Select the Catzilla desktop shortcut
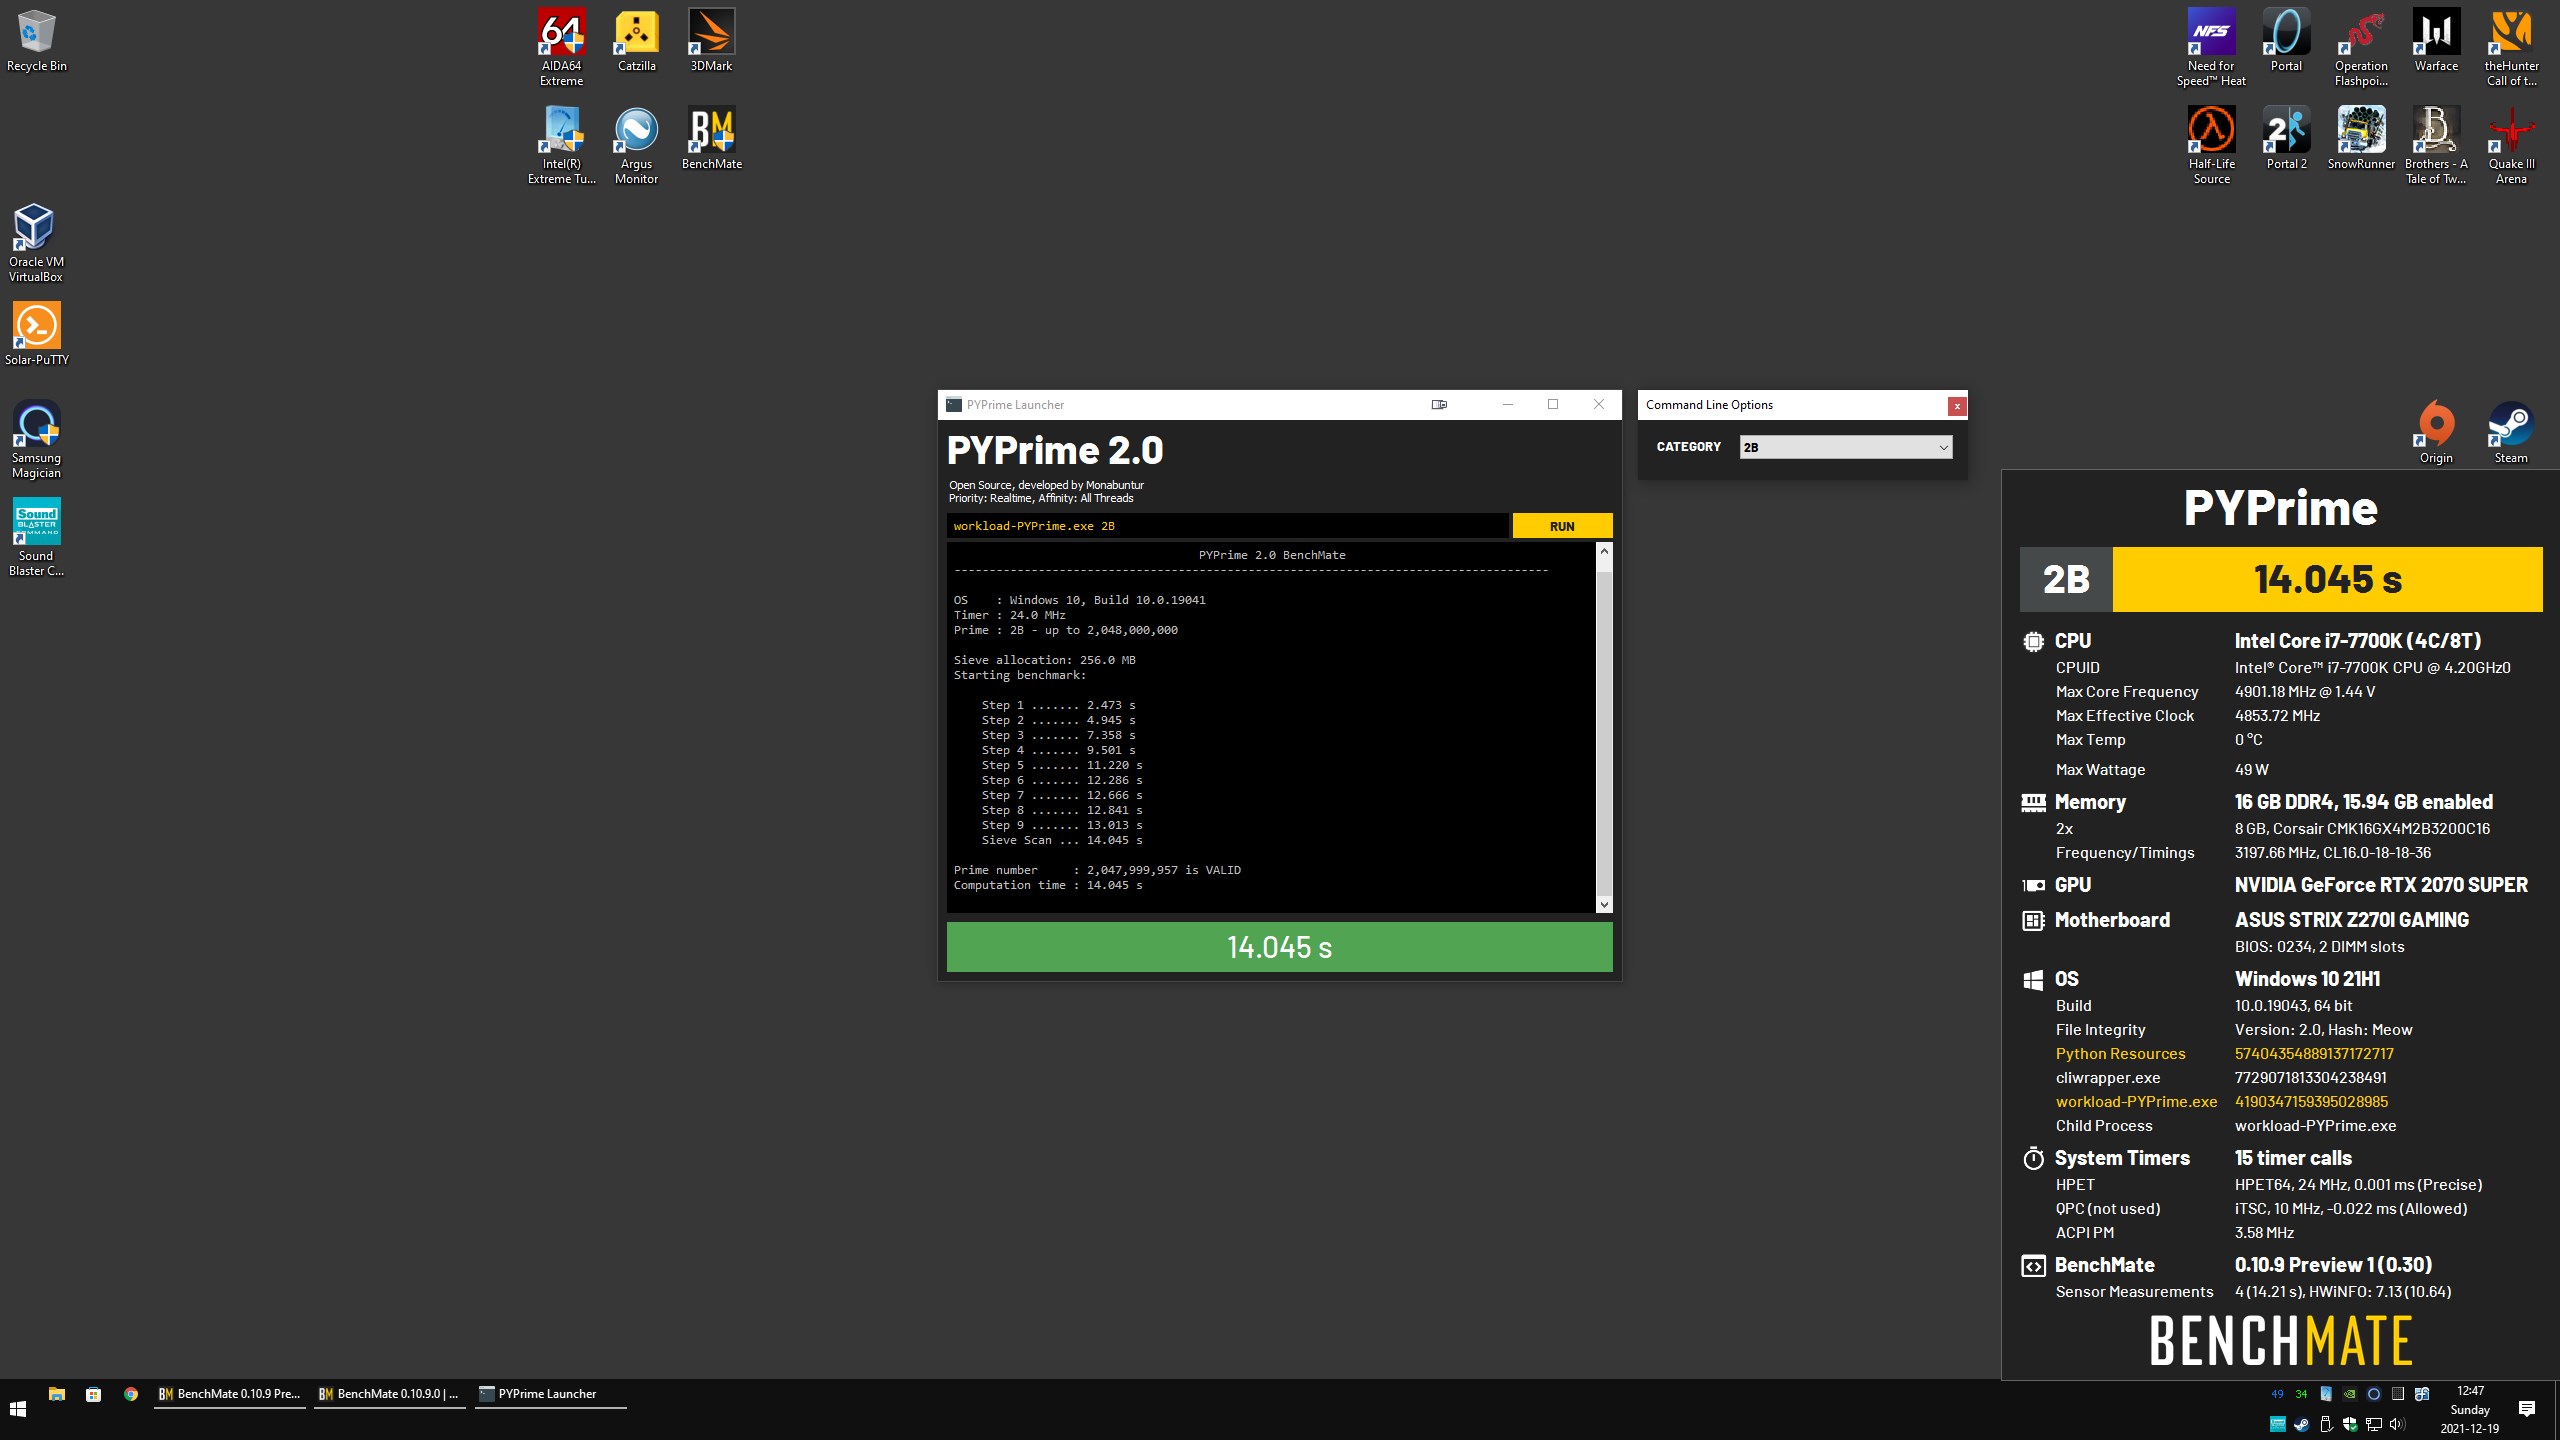 coord(636,41)
